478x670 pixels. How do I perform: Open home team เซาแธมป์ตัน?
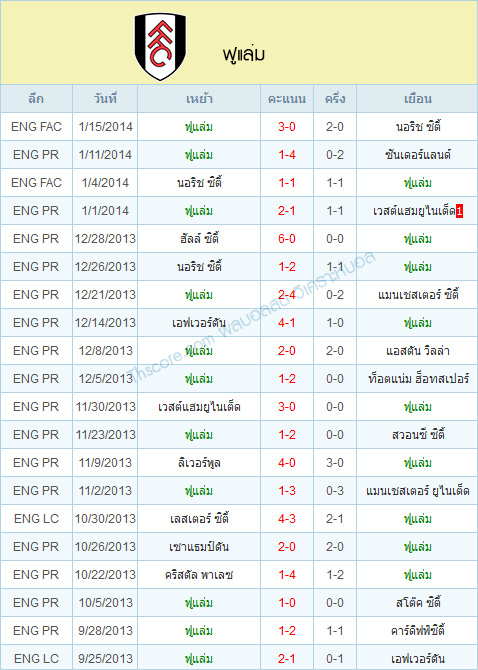click(199, 547)
